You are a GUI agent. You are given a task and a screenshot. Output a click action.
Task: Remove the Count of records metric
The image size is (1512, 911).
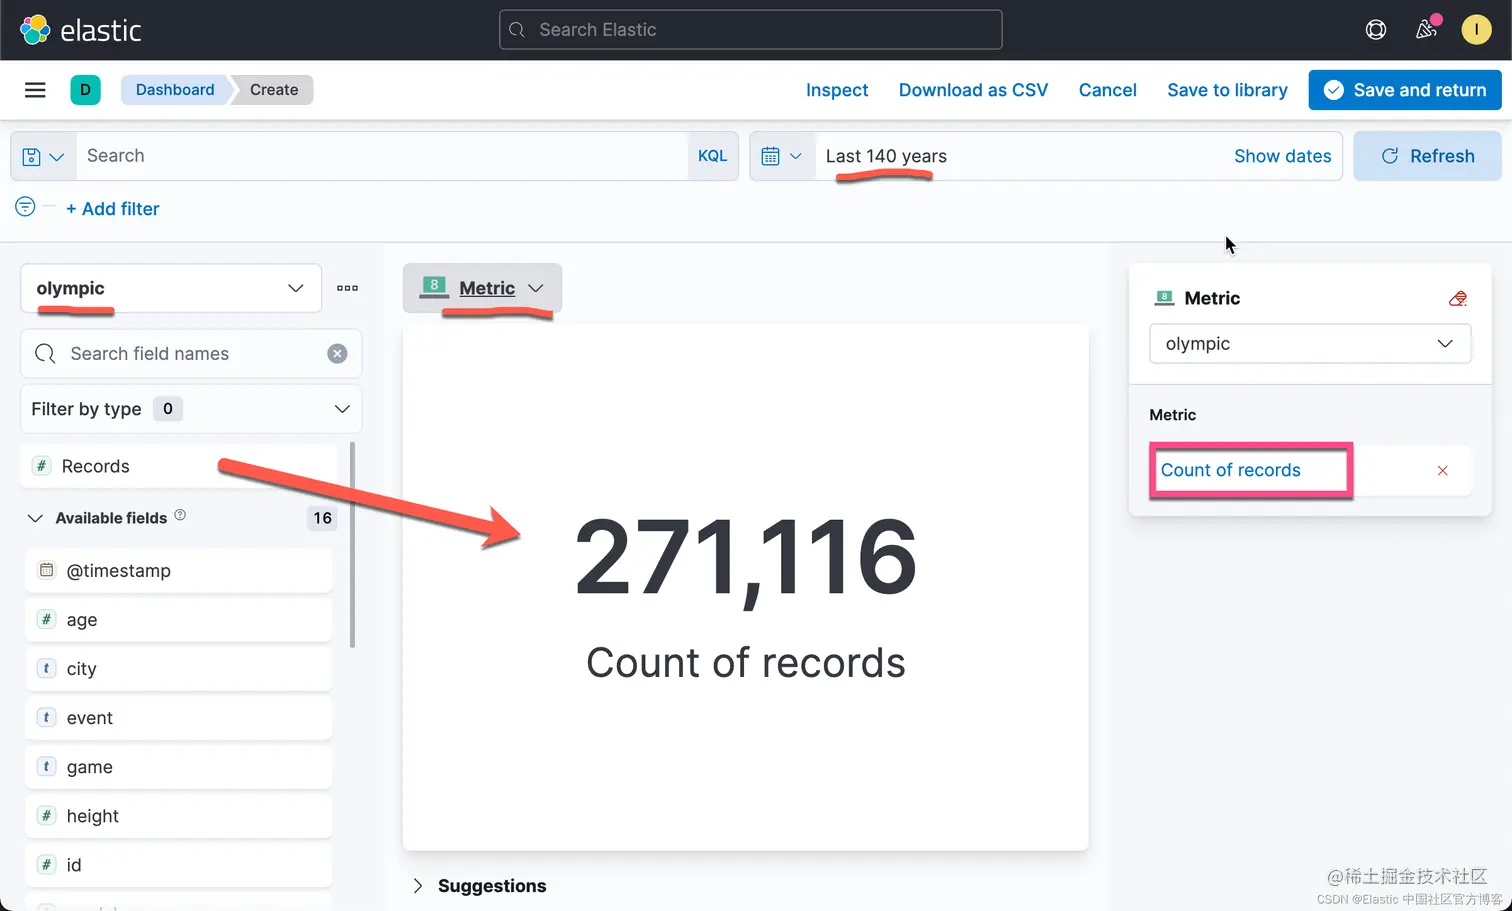(1442, 471)
